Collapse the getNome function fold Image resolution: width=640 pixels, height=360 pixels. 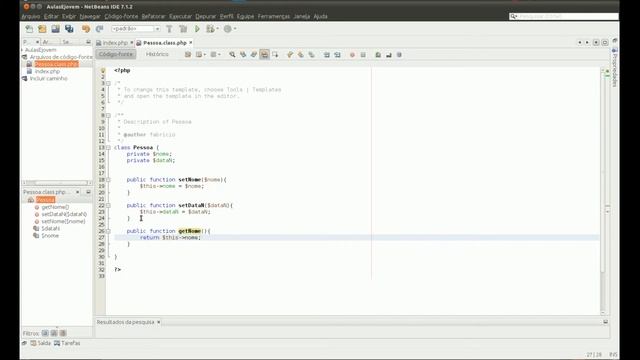(x=108, y=231)
